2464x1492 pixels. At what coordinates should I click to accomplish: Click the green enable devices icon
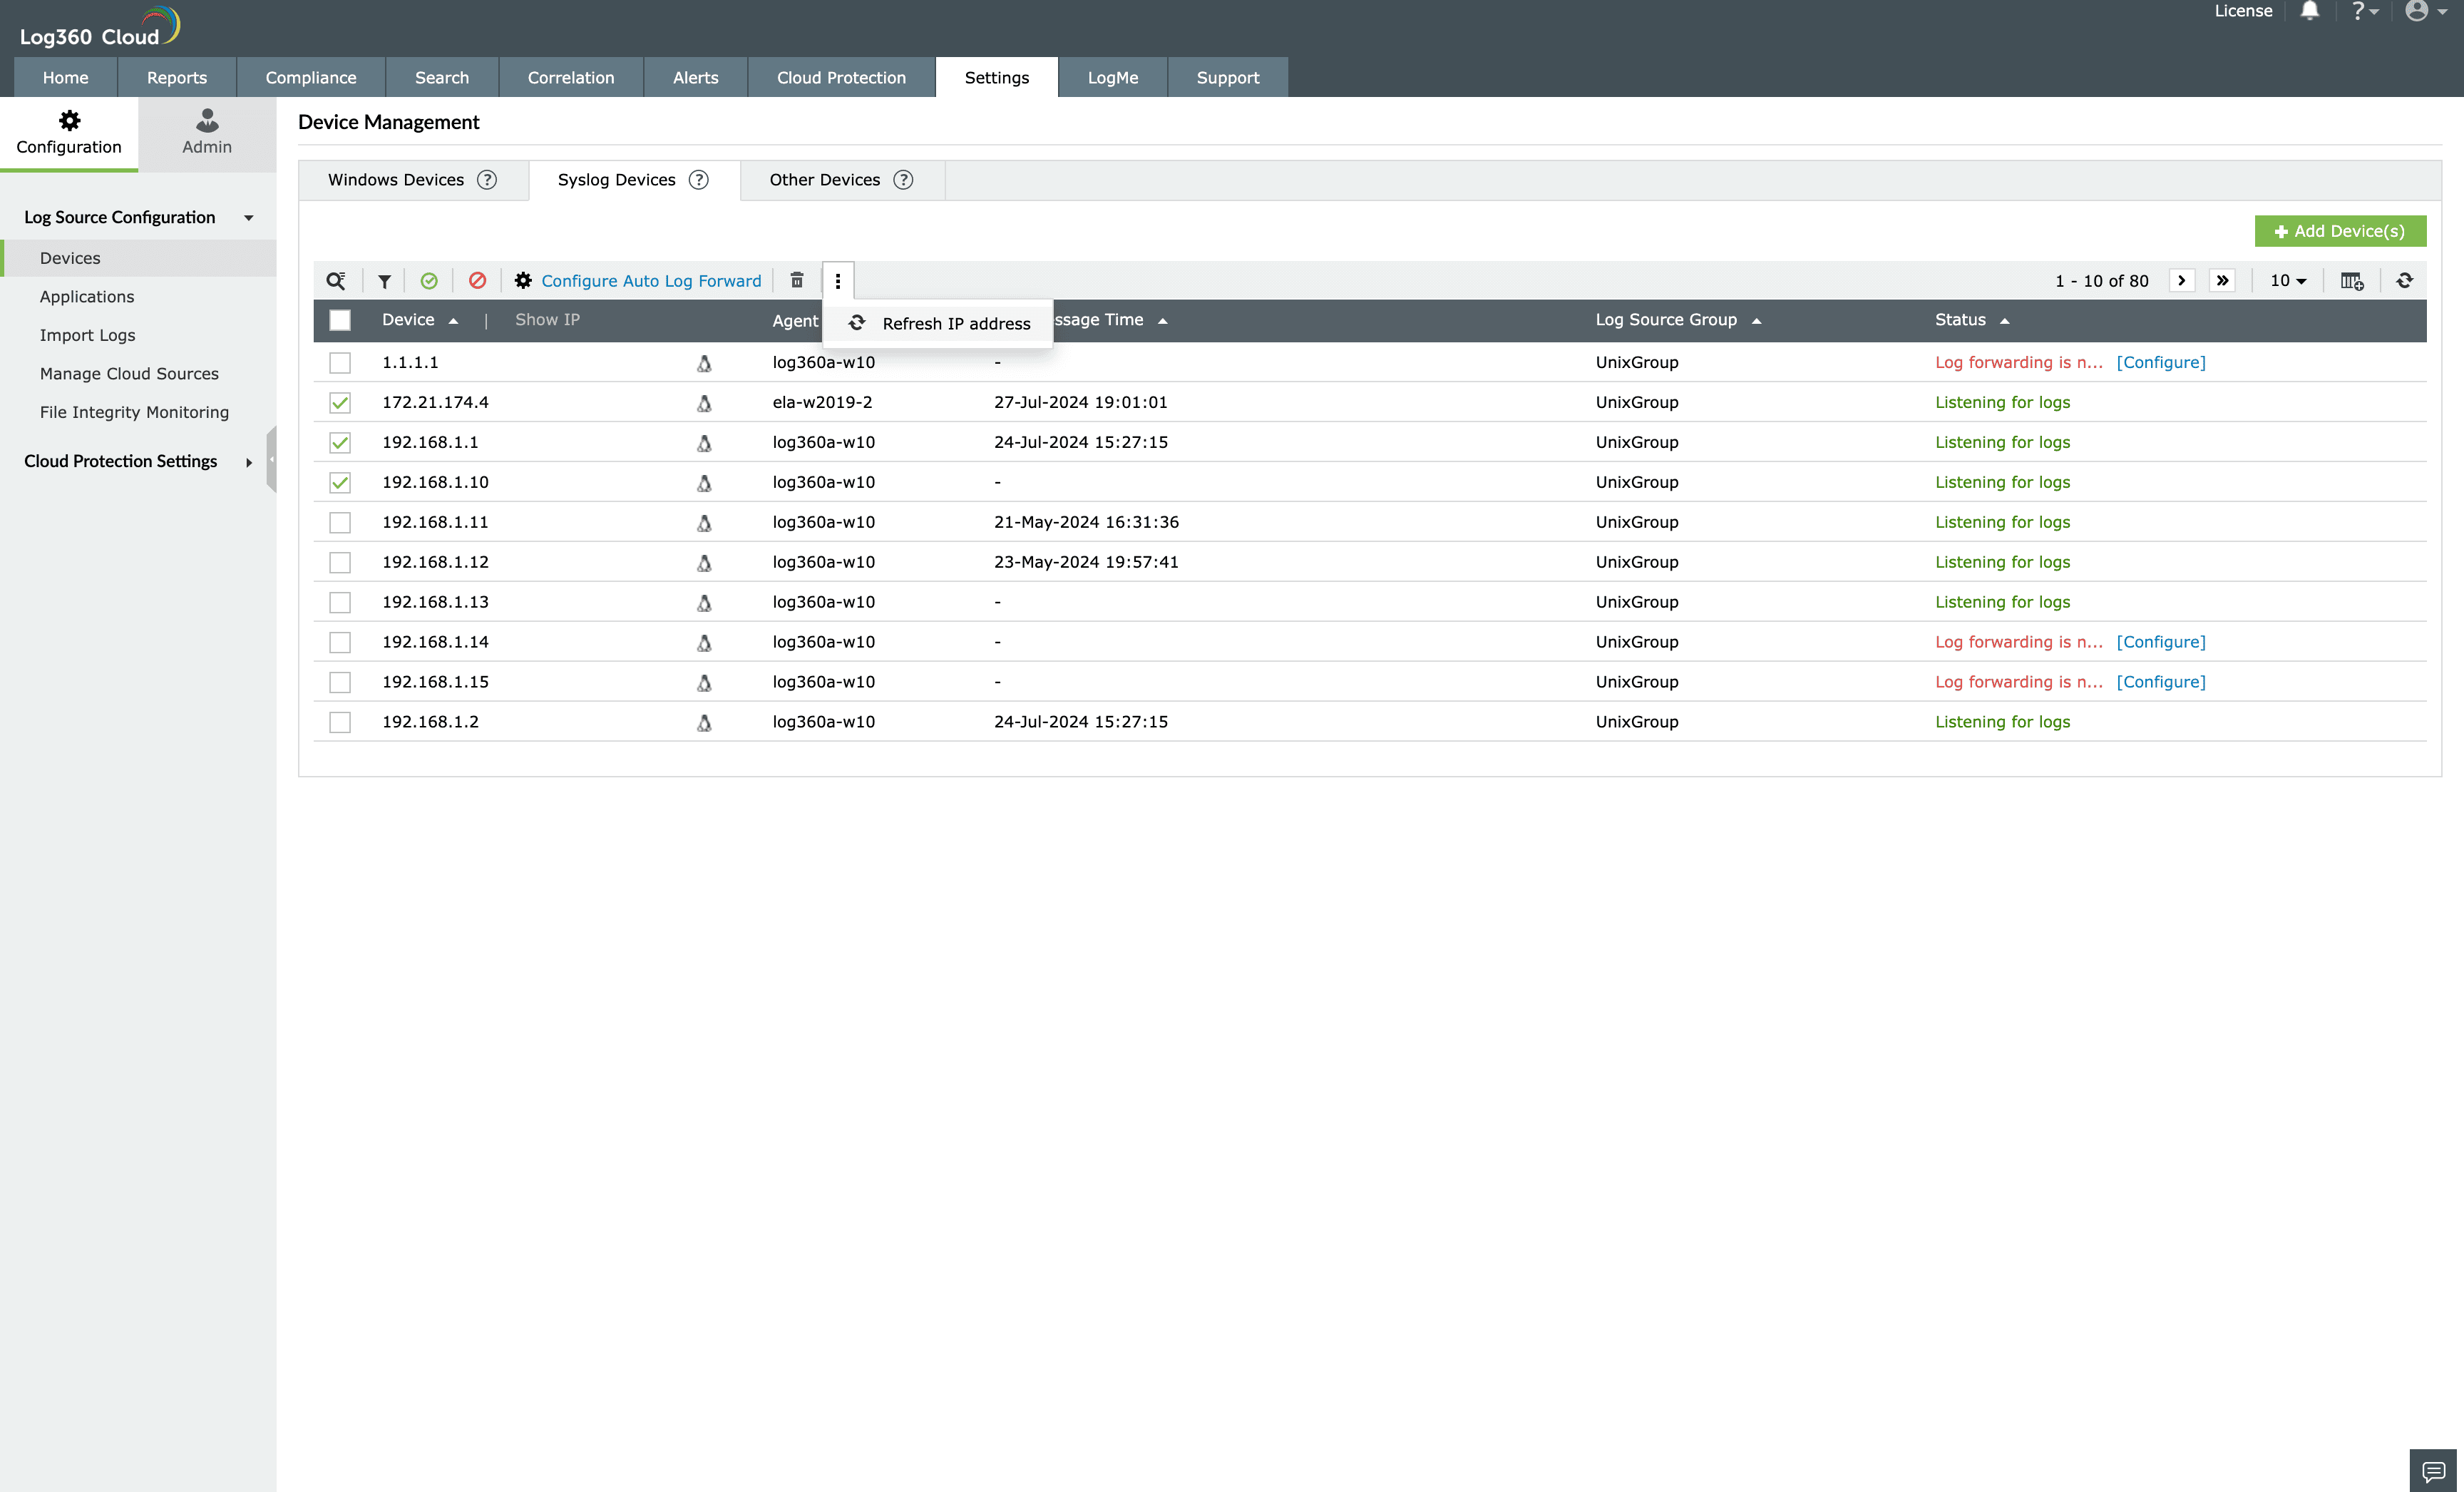[x=429, y=281]
